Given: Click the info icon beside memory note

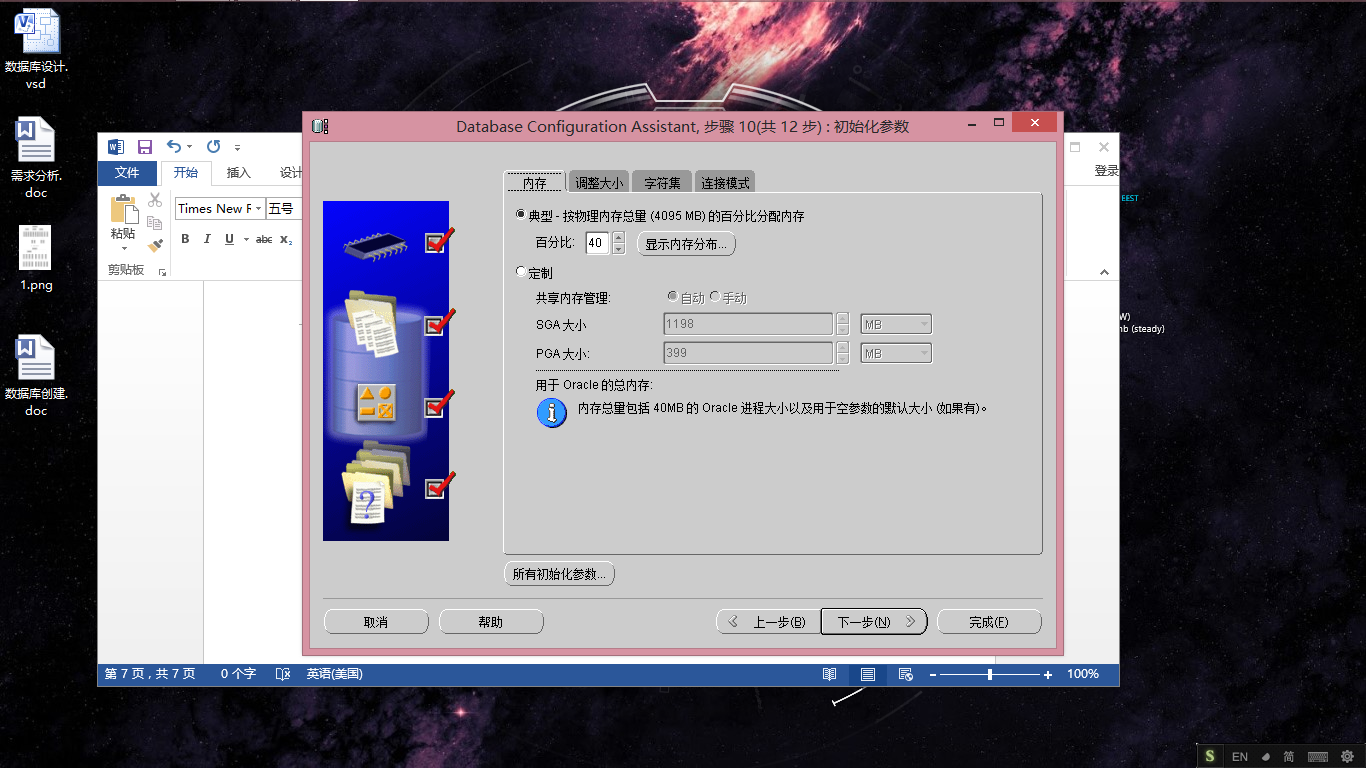Looking at the screenshot, I should 552,412.
